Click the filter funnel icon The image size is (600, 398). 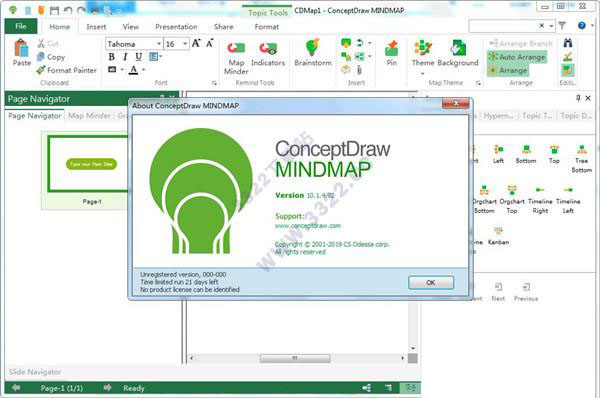coord(562,26)
